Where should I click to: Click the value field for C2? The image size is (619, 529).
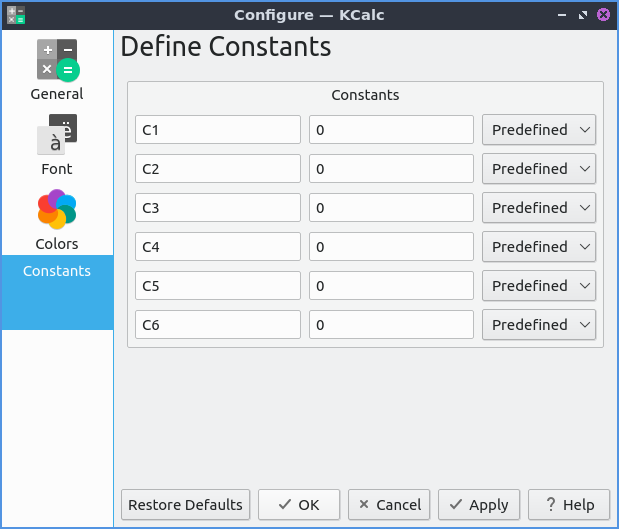point(391,169)
